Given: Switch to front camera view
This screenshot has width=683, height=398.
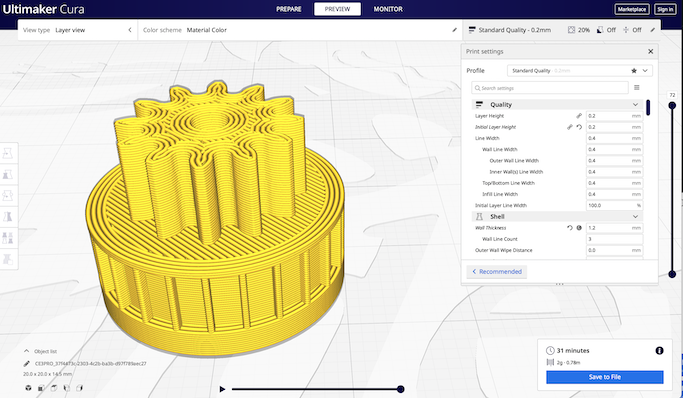Looking at the screenshot, I should pyautogui.click(x=41, y=388).
